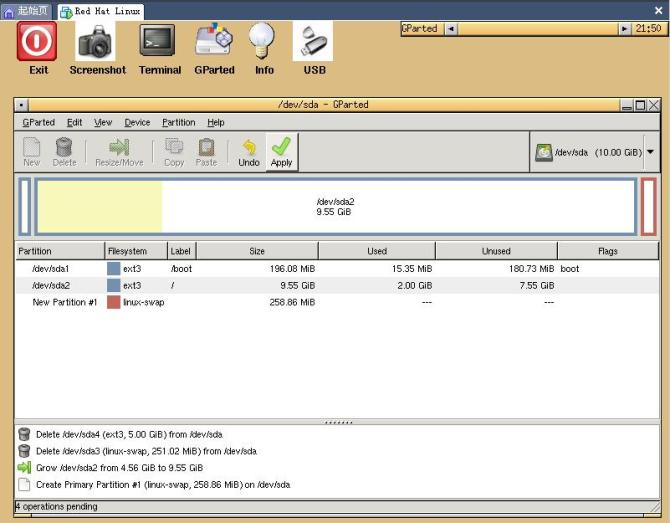Expand the /dev/sda device dropdown arrow
The width and height of the screenshot is (670, 523).
[650, 152]
